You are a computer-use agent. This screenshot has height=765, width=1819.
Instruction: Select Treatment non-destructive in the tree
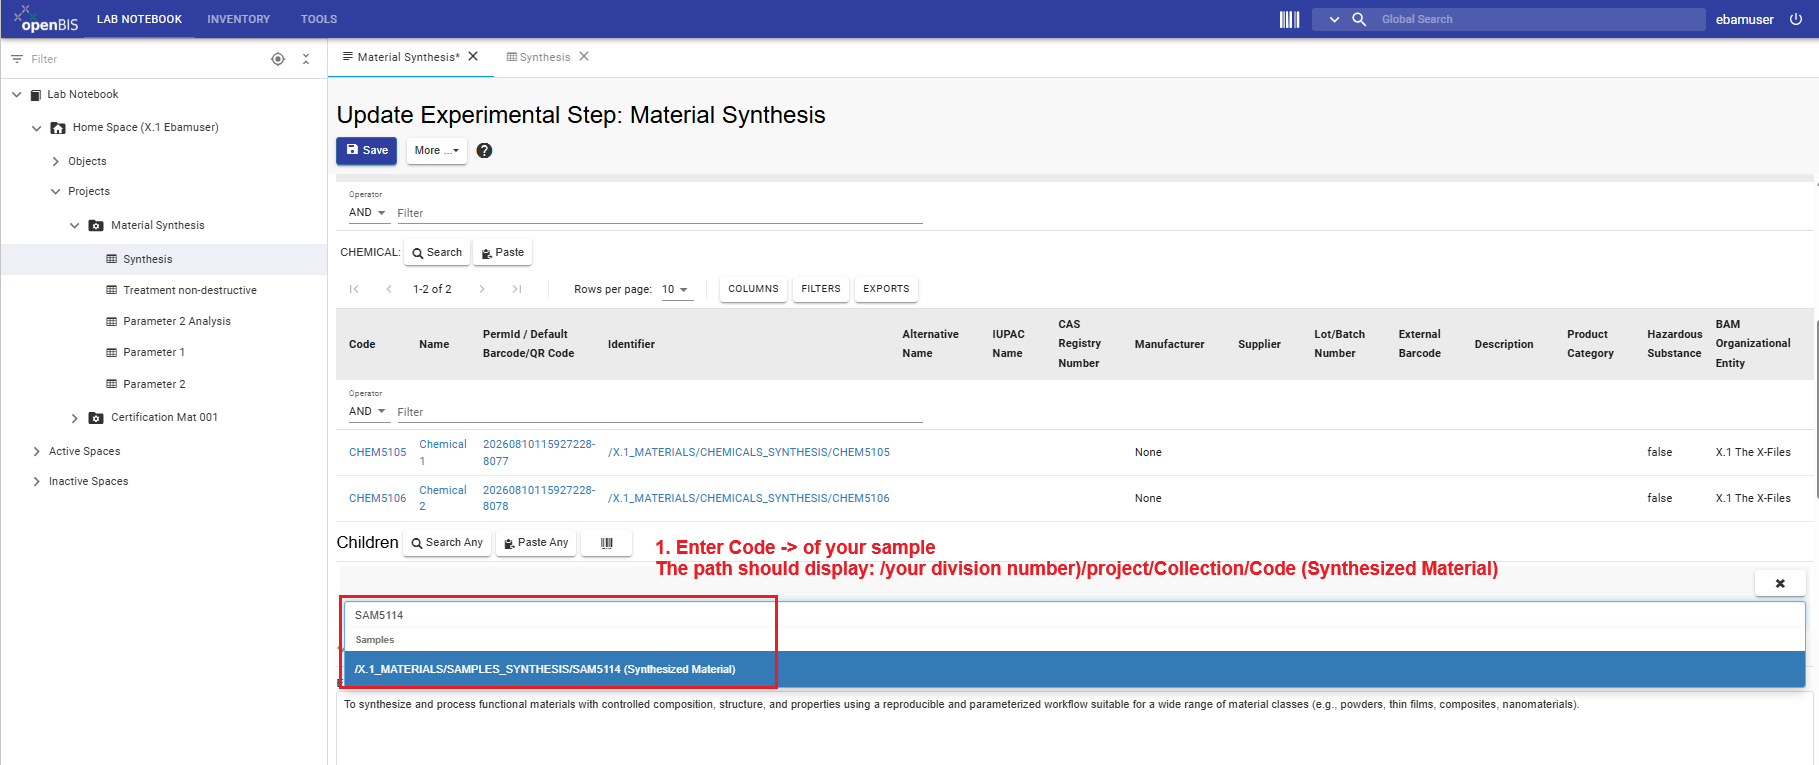[190, 290]
